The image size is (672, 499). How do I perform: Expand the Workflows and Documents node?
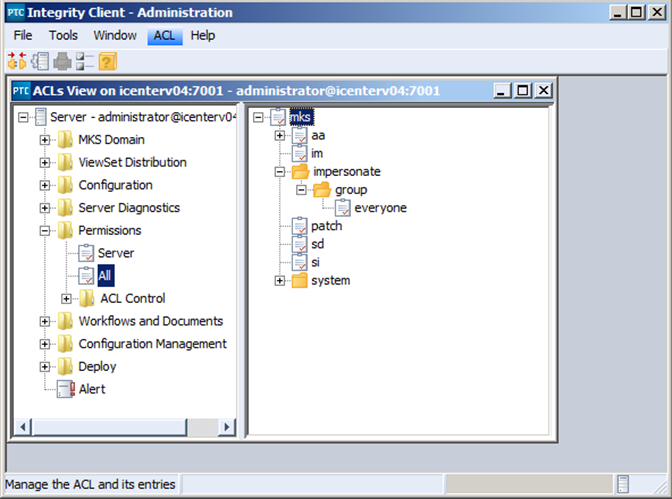coord(45,321)
